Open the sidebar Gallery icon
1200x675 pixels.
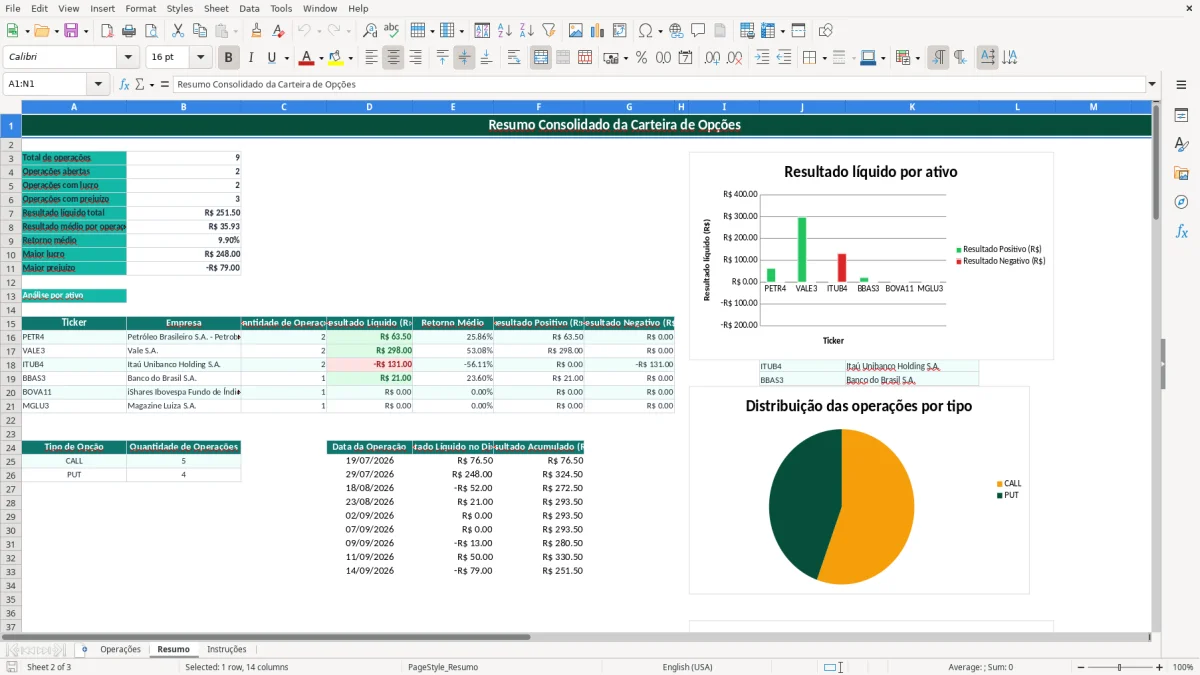point(1181,174)
